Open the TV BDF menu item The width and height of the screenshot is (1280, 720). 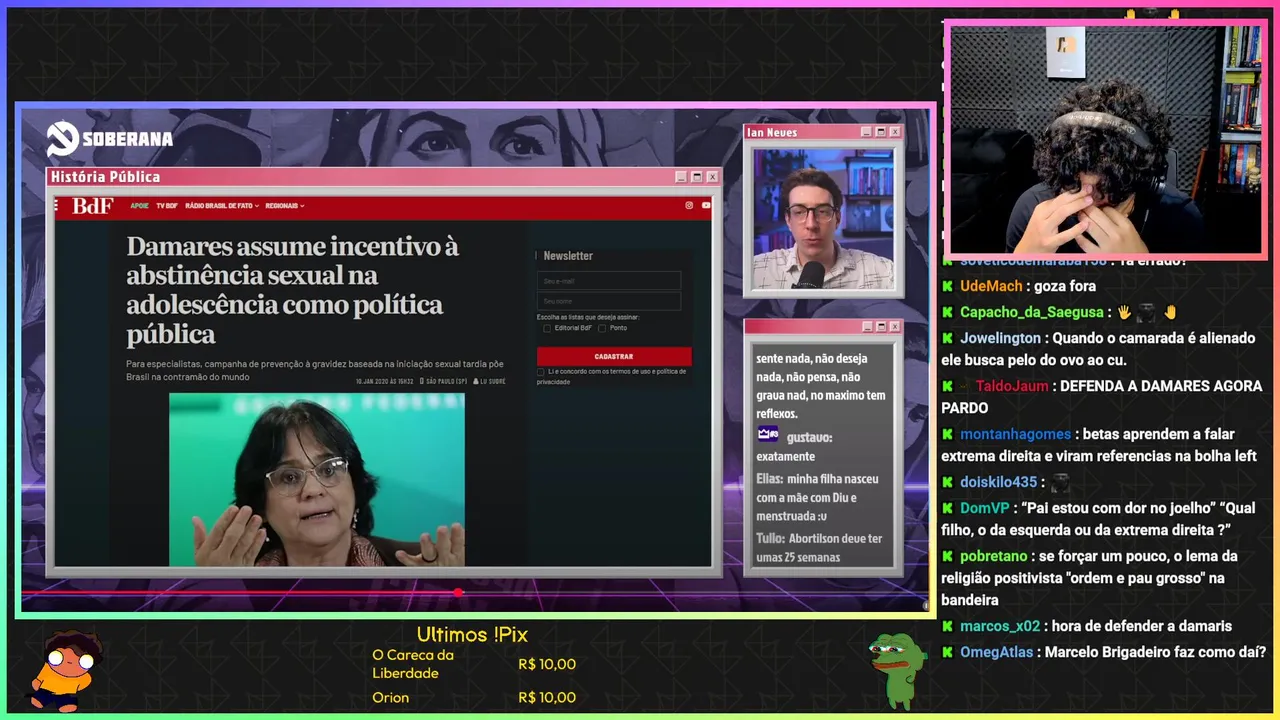click(167, 206)
